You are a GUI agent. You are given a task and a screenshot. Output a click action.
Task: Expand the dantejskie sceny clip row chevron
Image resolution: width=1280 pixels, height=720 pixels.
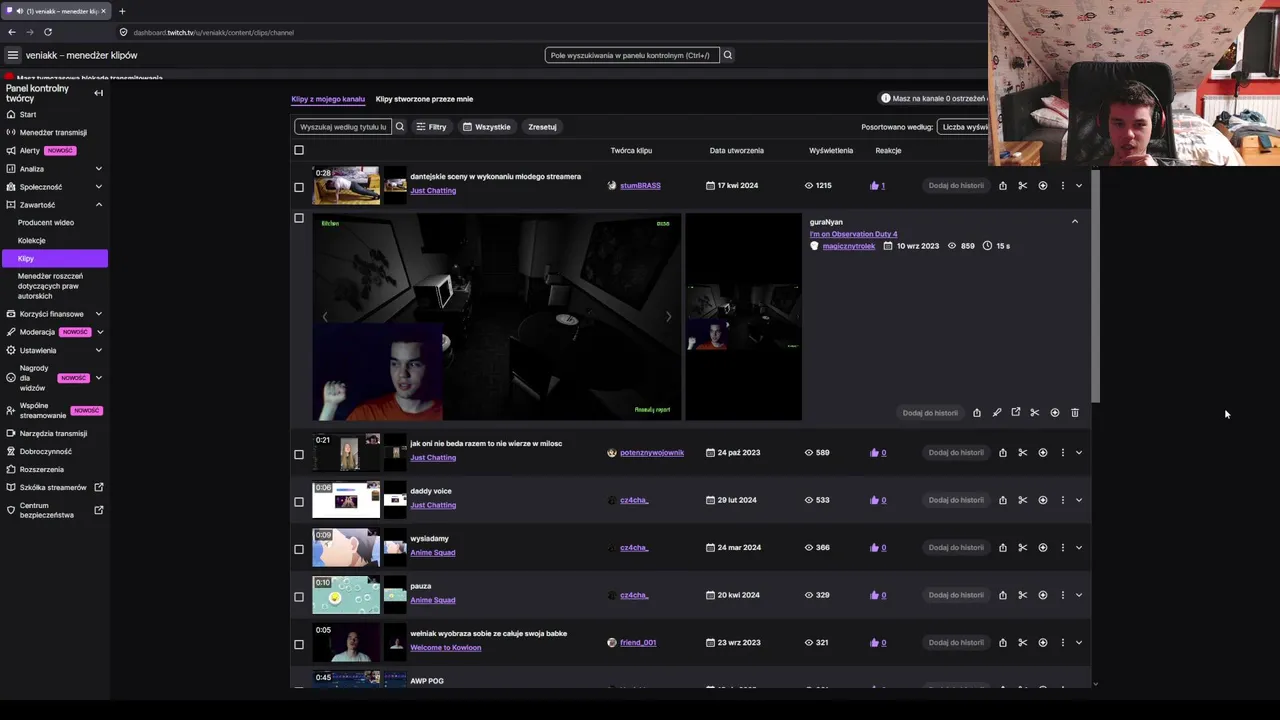[1078, 186]
